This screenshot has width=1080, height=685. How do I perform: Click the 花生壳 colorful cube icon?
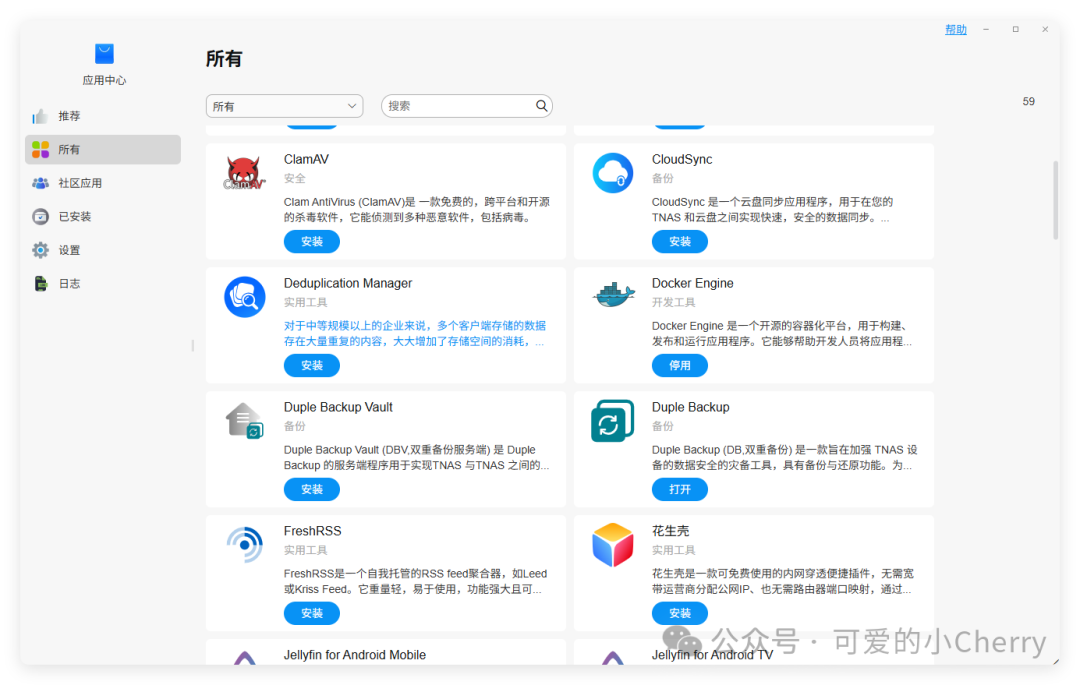click(612, 545)
